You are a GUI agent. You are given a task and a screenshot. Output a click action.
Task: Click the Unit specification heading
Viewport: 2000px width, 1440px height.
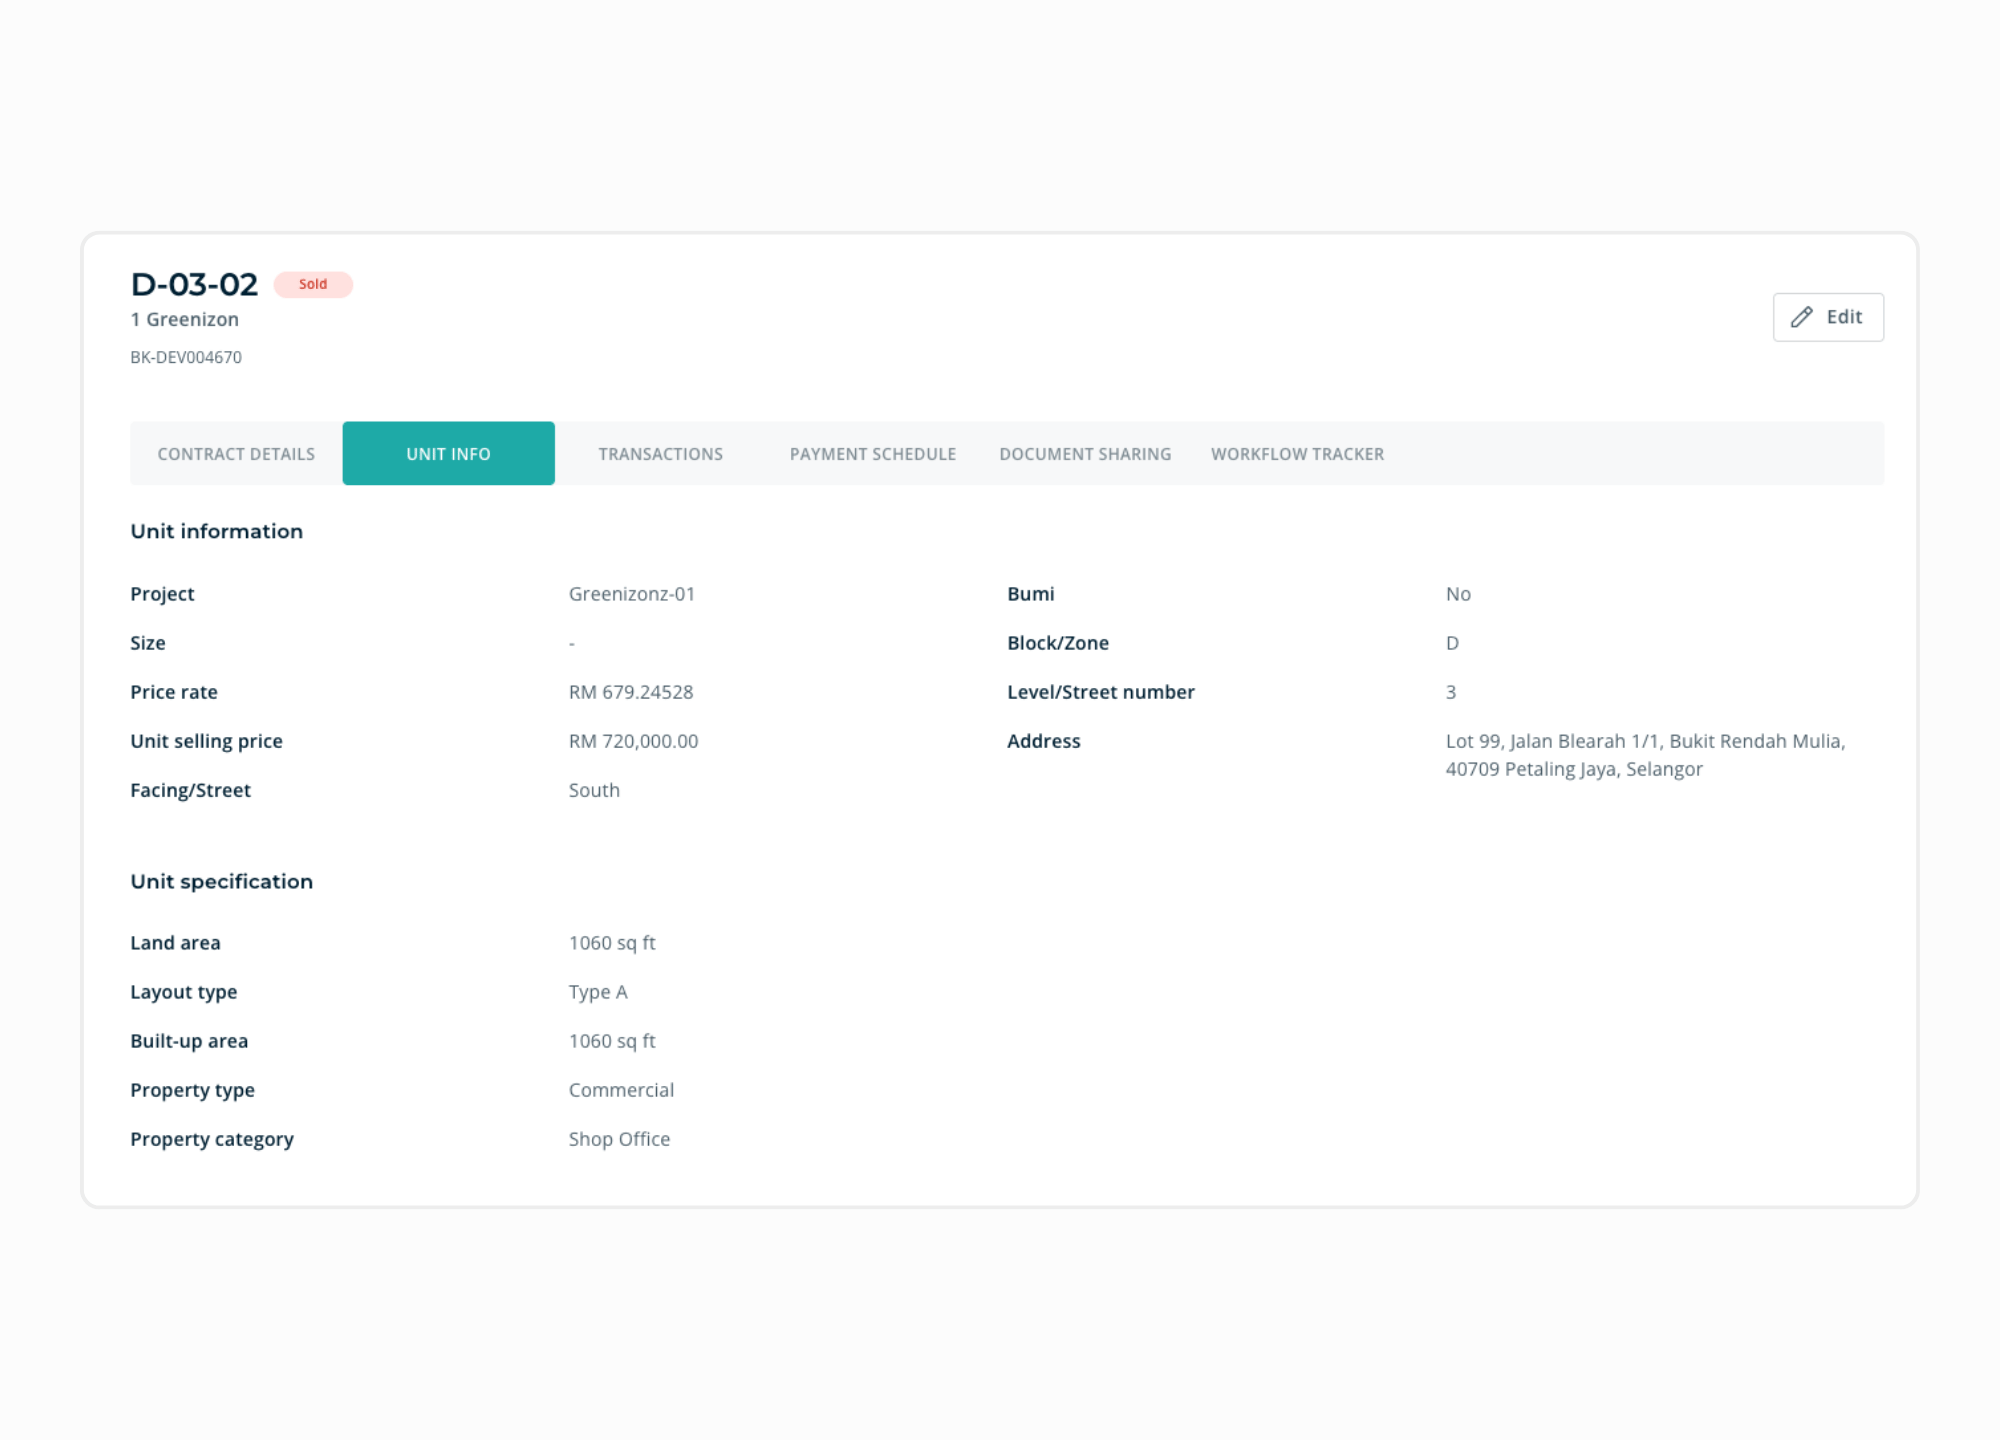point(222,882)
